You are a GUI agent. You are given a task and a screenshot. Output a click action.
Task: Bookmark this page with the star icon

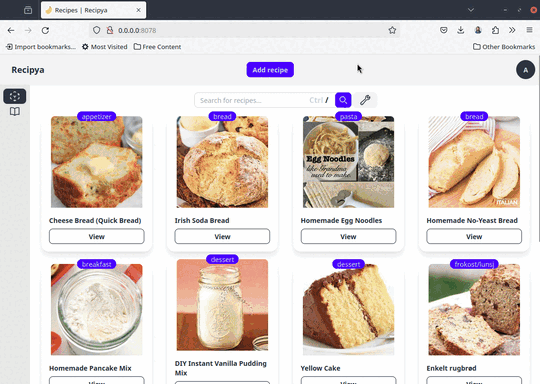[392, 30]
